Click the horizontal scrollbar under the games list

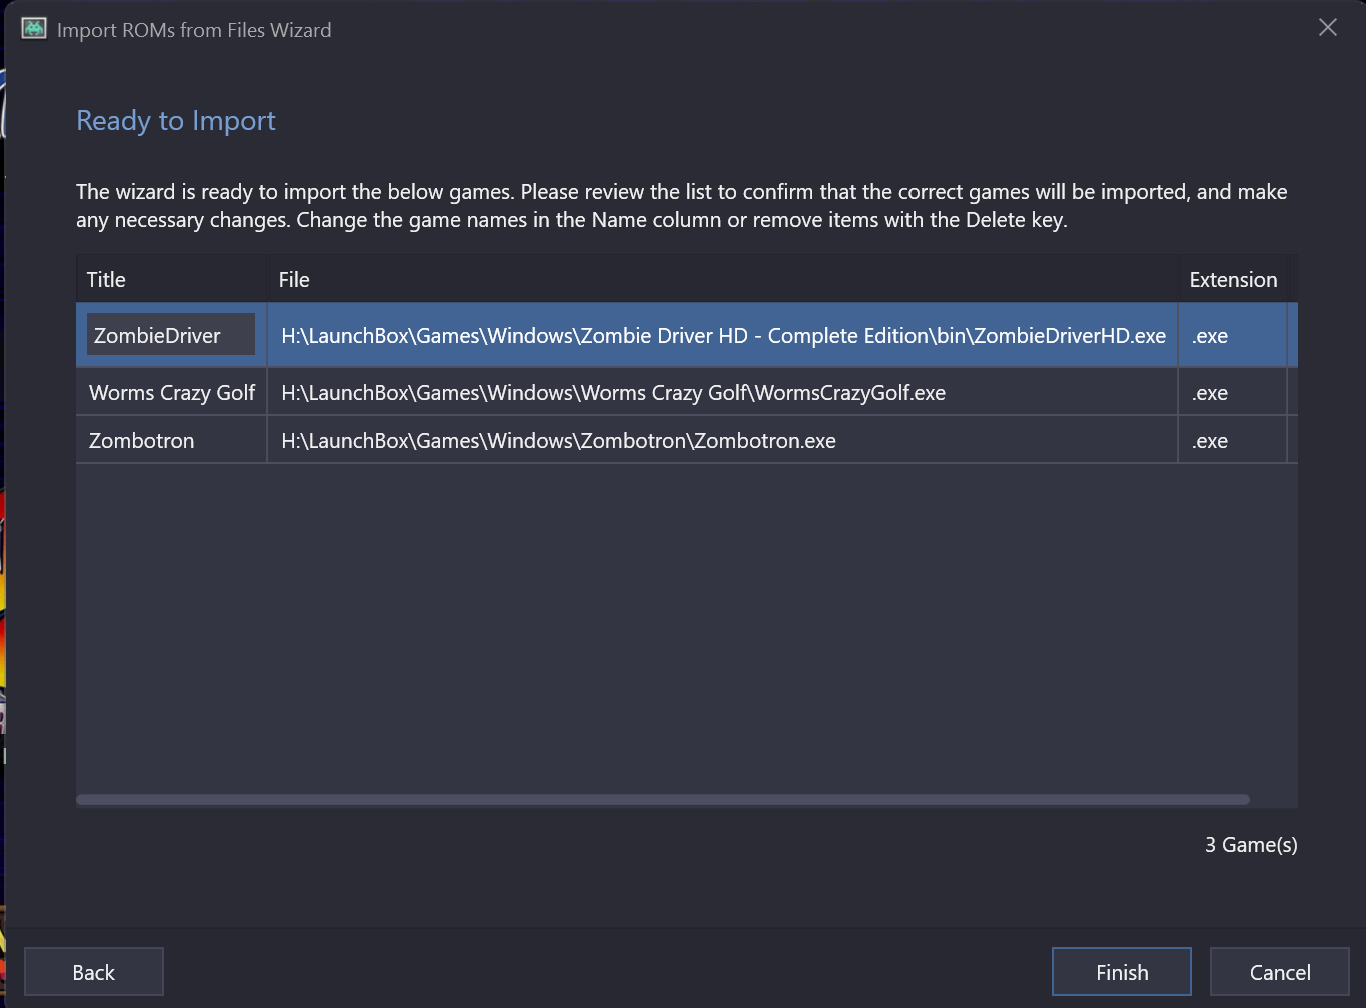pyautogui.click(x=663, y=799)
